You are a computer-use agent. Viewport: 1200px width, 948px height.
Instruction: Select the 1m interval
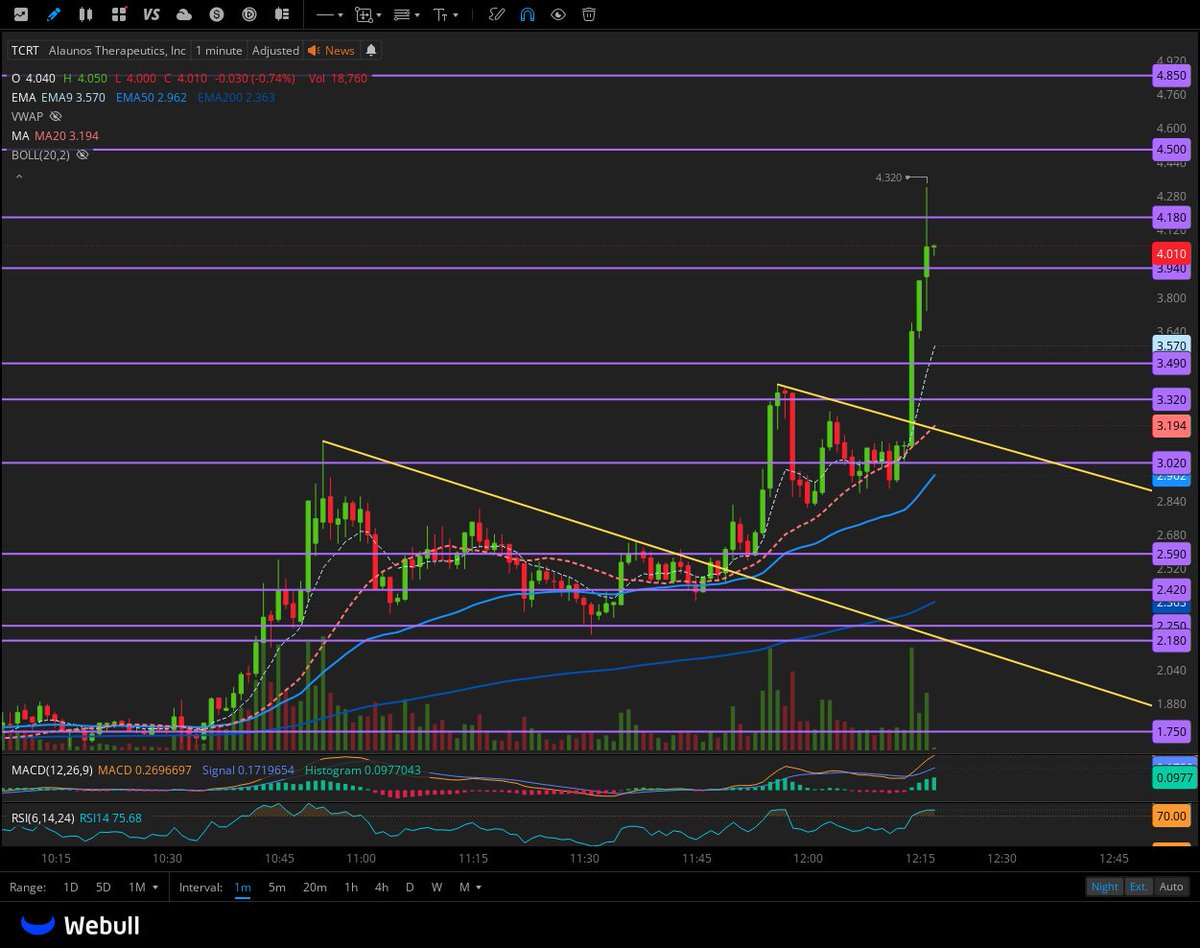coord(243,887)
